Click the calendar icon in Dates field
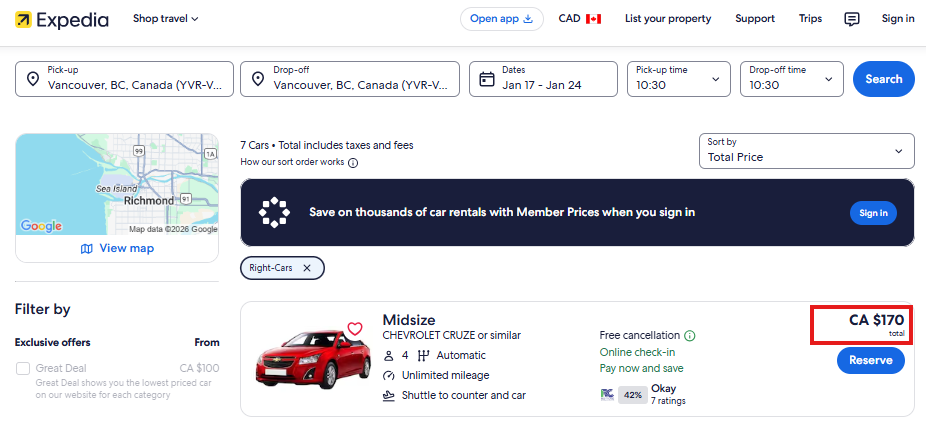Viewport: 926px width, 422px height. click(487, 79)
